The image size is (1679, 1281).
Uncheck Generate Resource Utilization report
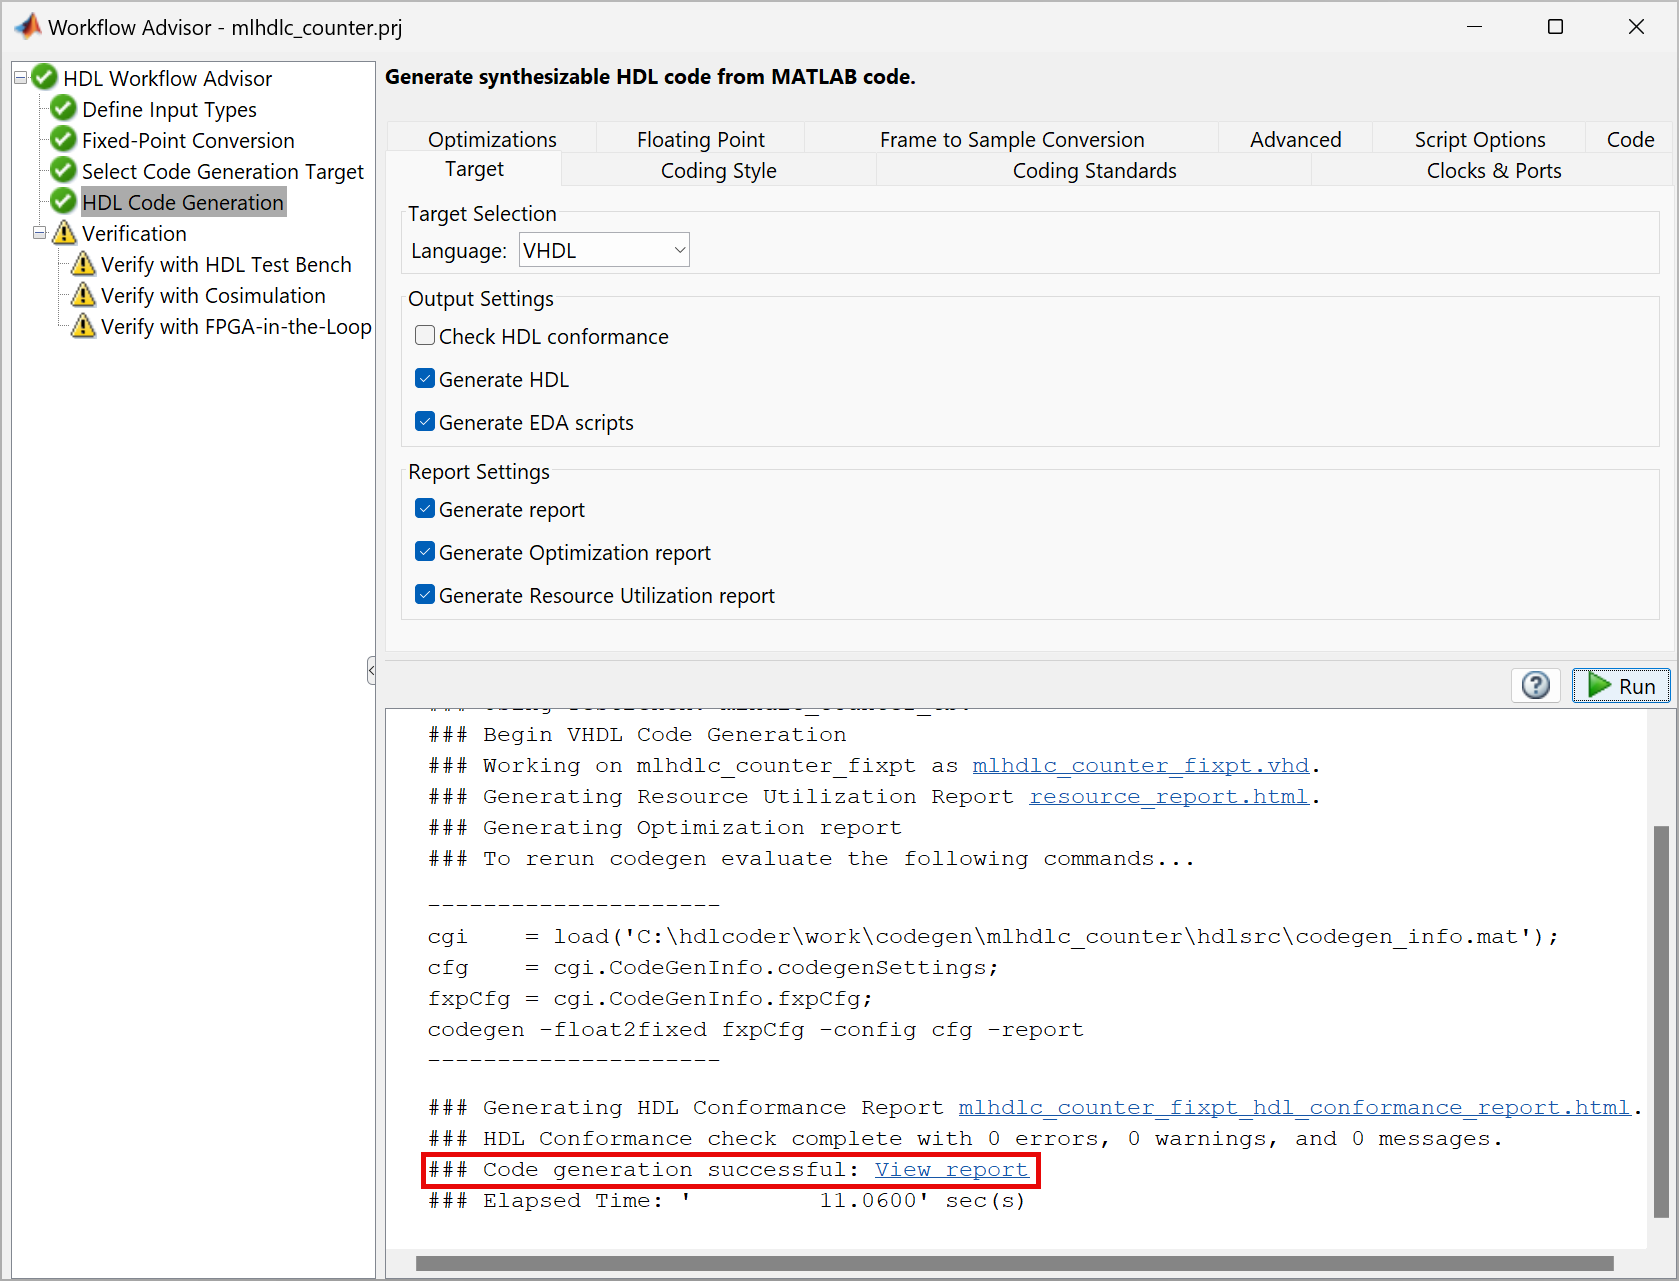(425, 594)
